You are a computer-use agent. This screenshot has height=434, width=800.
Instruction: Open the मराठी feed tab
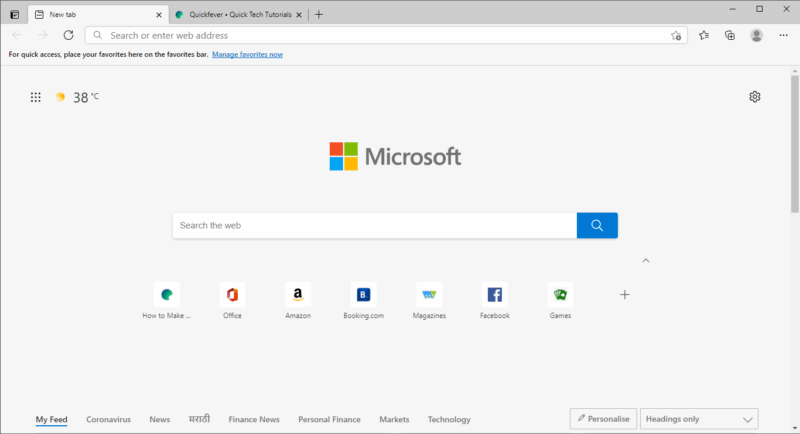click(199, 419)
